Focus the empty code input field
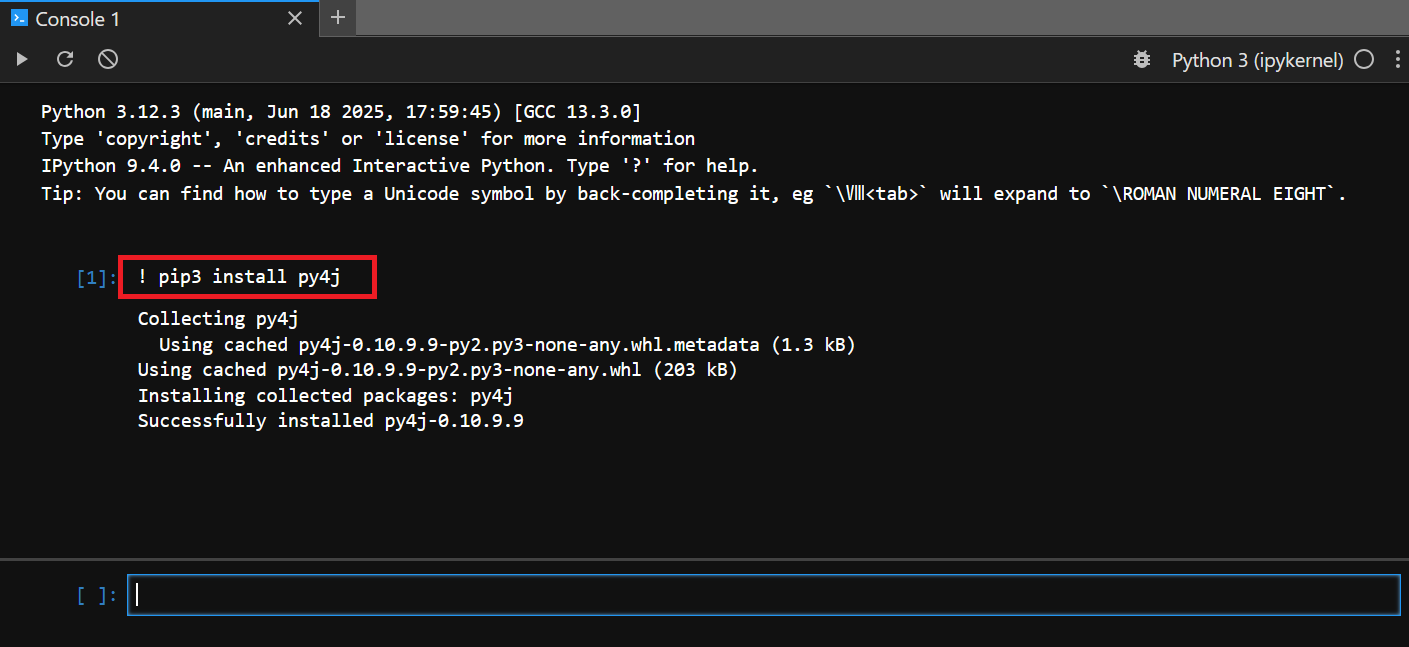The width and height of the screenshot is (1409, 647). tap(764, 595)
